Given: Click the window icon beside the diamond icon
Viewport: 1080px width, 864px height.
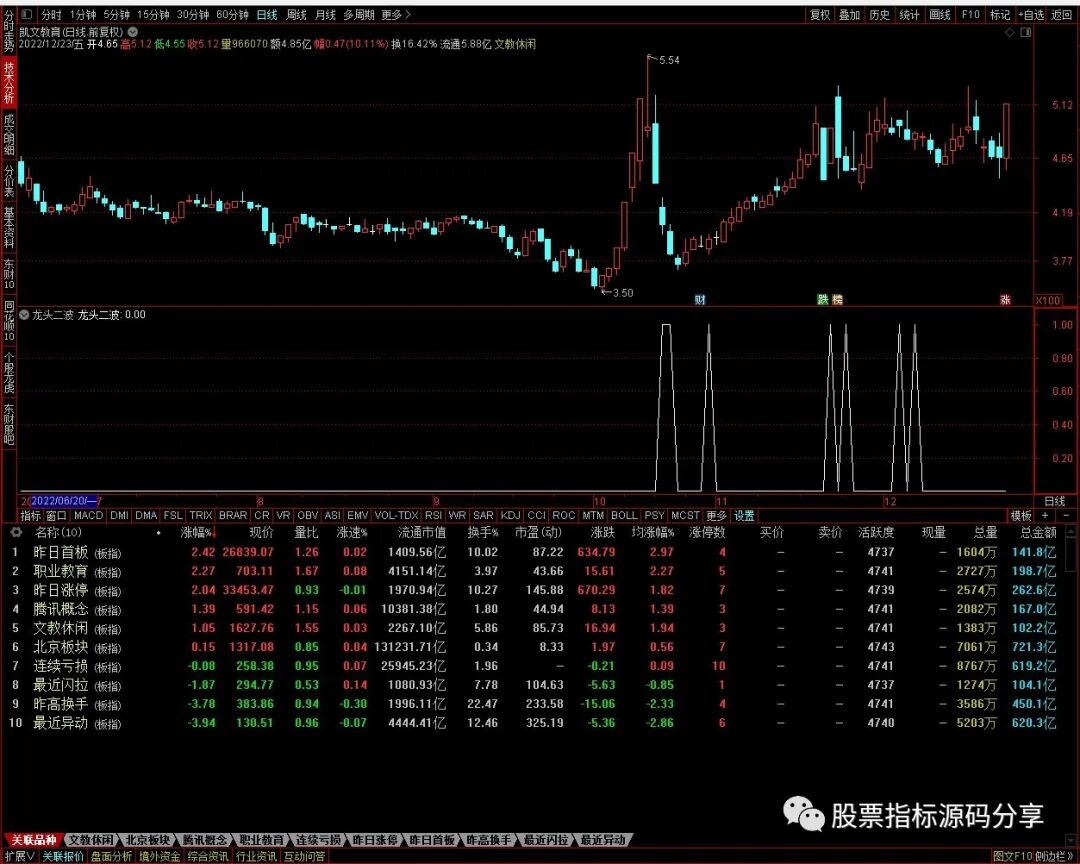Looking at the screenshot, I should click(1026, 32).
